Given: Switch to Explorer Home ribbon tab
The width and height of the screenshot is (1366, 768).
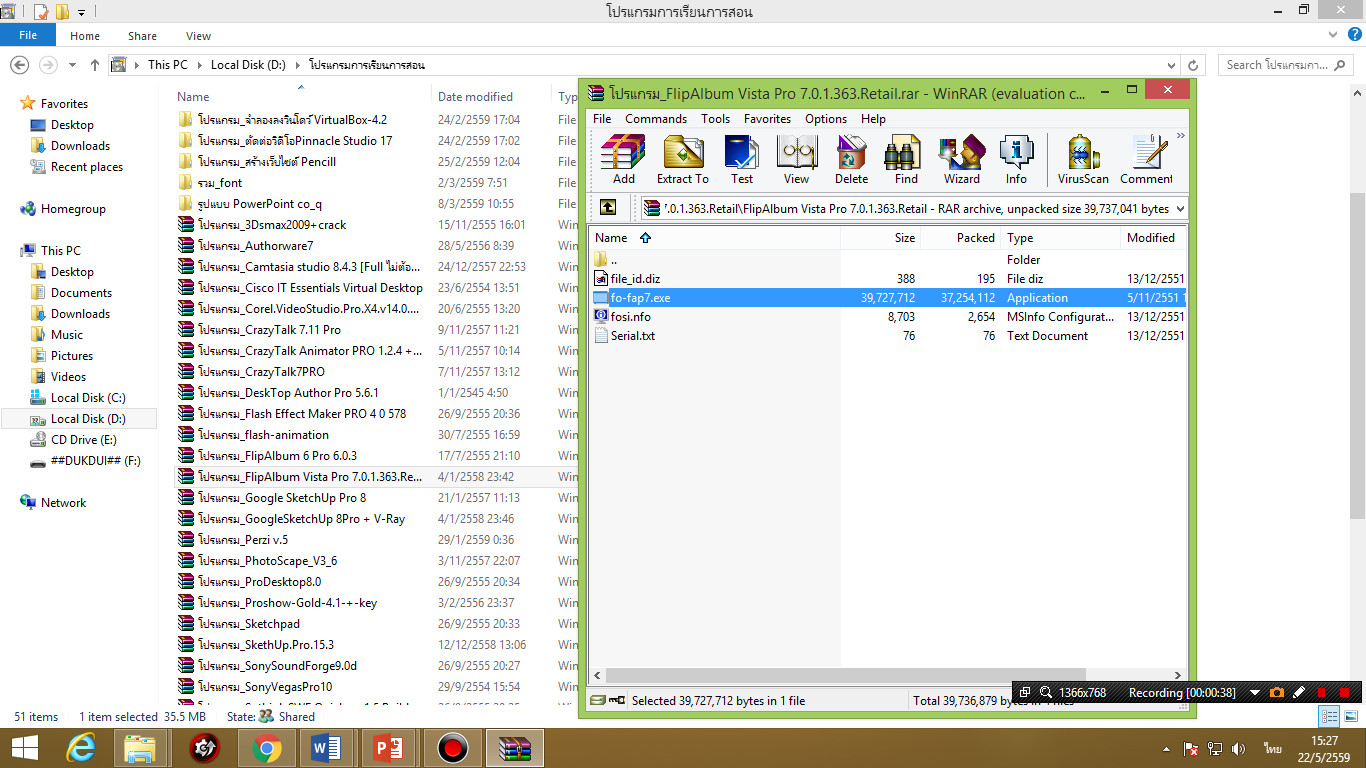Looking at the screenshot, I should (x=85, y=36).
